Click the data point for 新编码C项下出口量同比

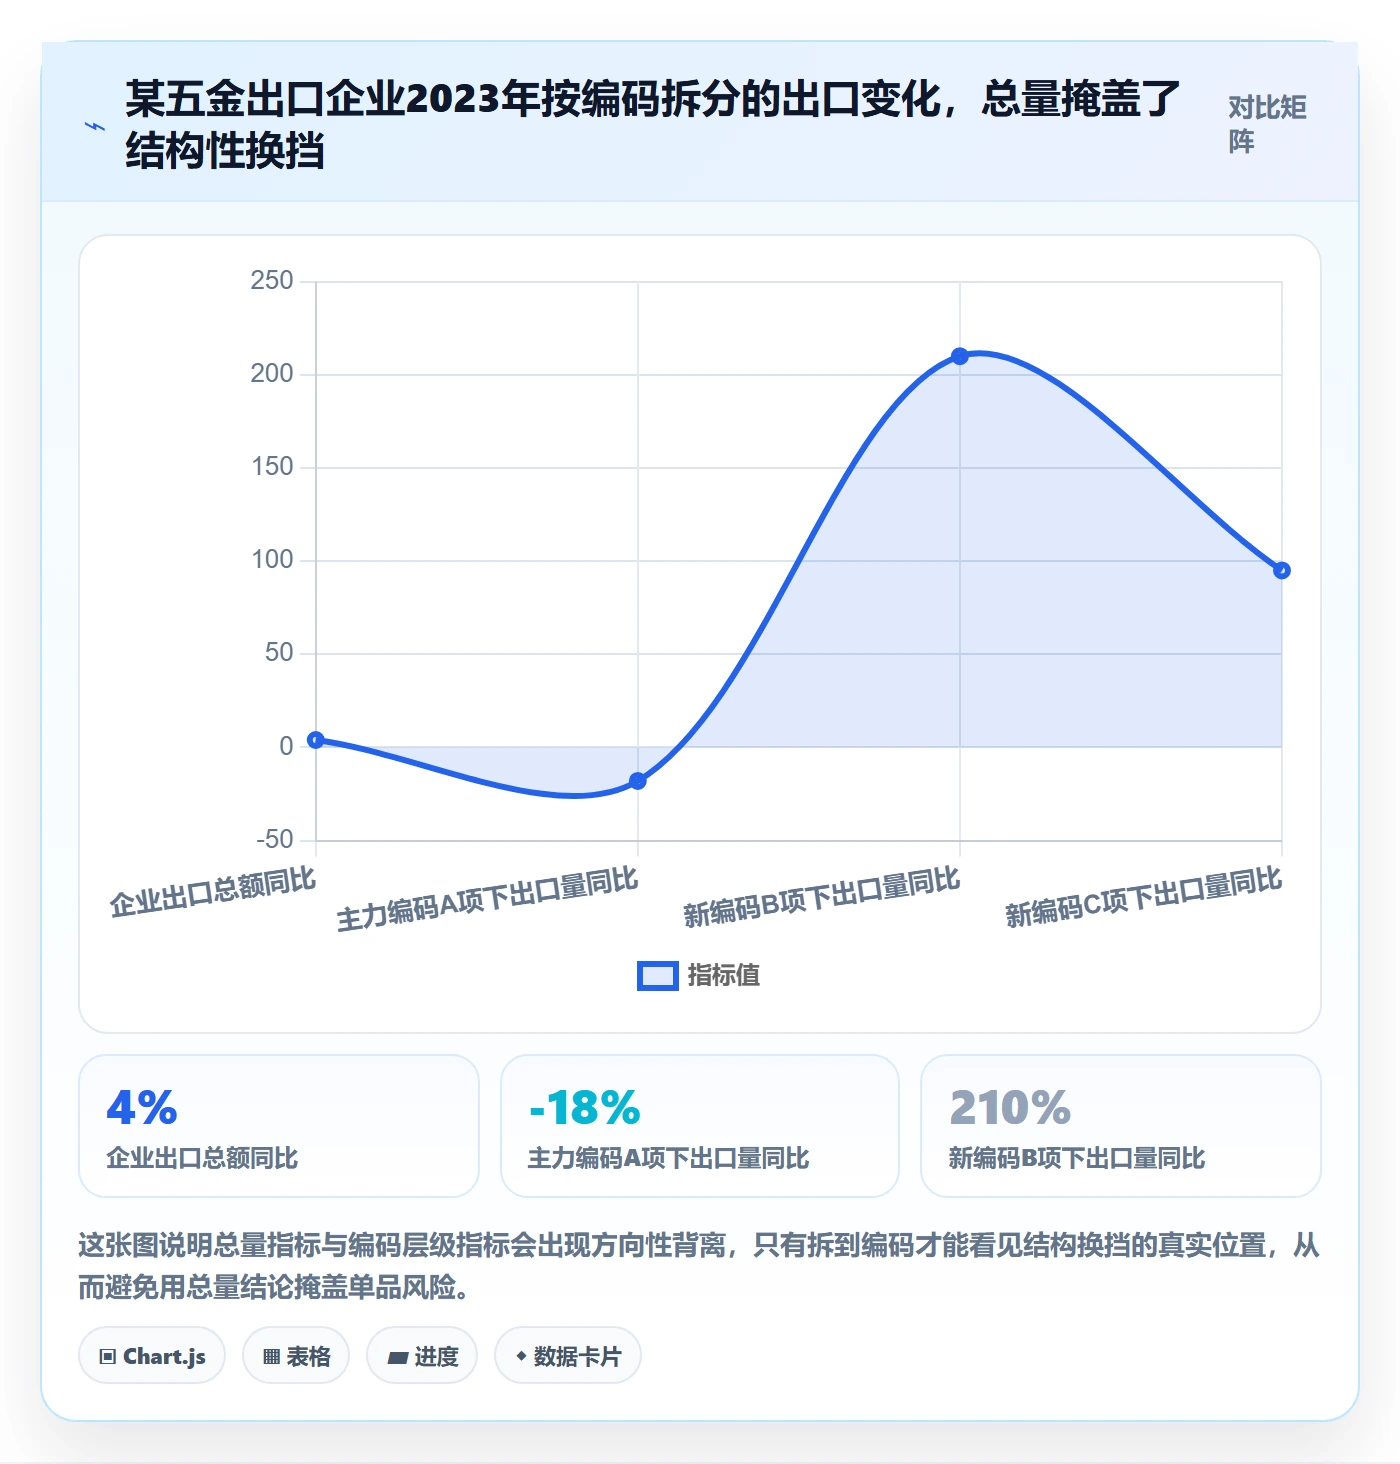coord(1282,571)
